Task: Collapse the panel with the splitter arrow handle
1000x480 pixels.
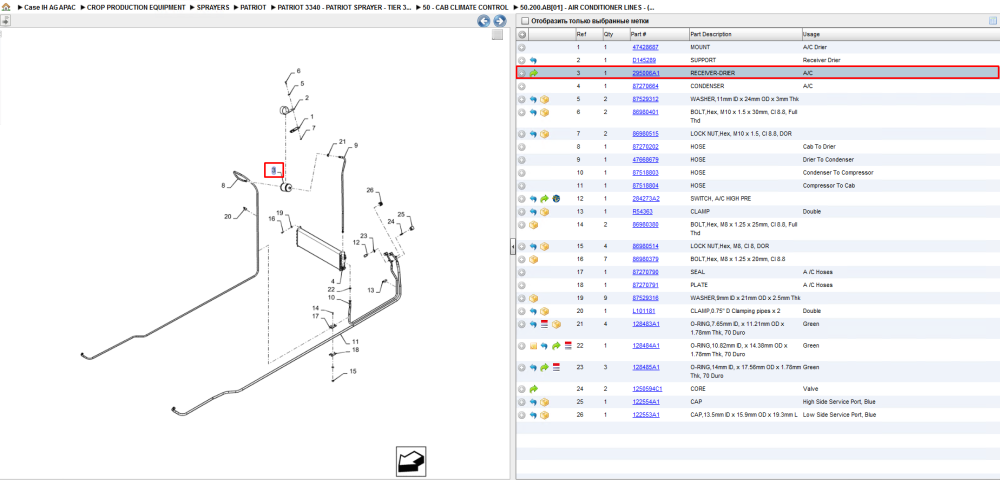Action: [512, 247]
